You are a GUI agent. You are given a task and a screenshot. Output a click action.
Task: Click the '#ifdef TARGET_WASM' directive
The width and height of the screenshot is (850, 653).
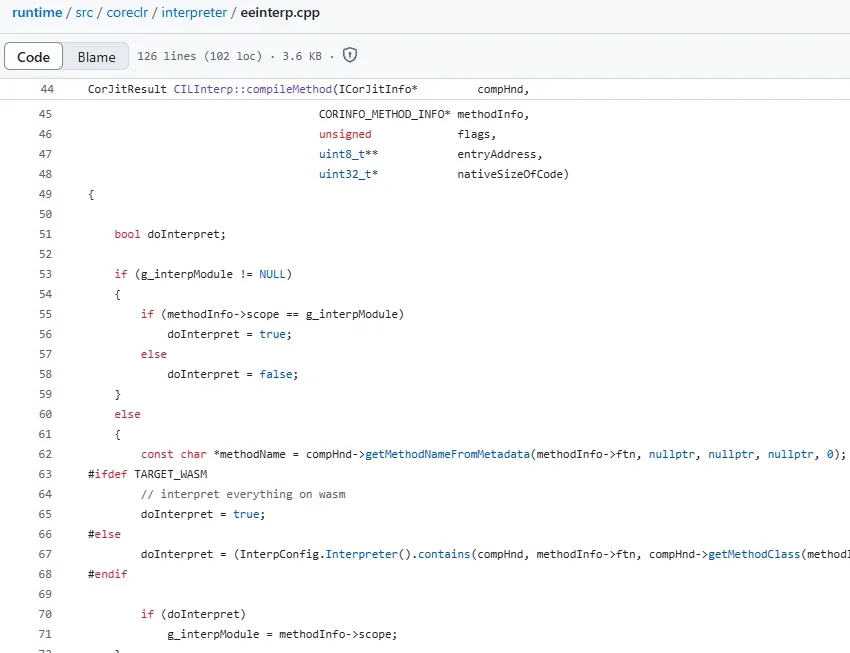pos(147,474)
